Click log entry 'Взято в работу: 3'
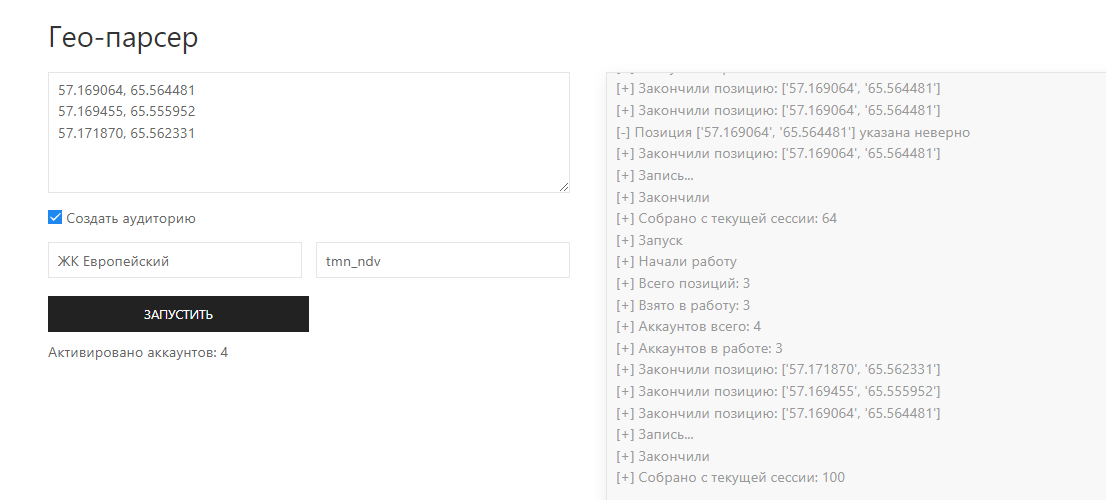The width and height of the screenshot is (1106, 500). [683, 305]
